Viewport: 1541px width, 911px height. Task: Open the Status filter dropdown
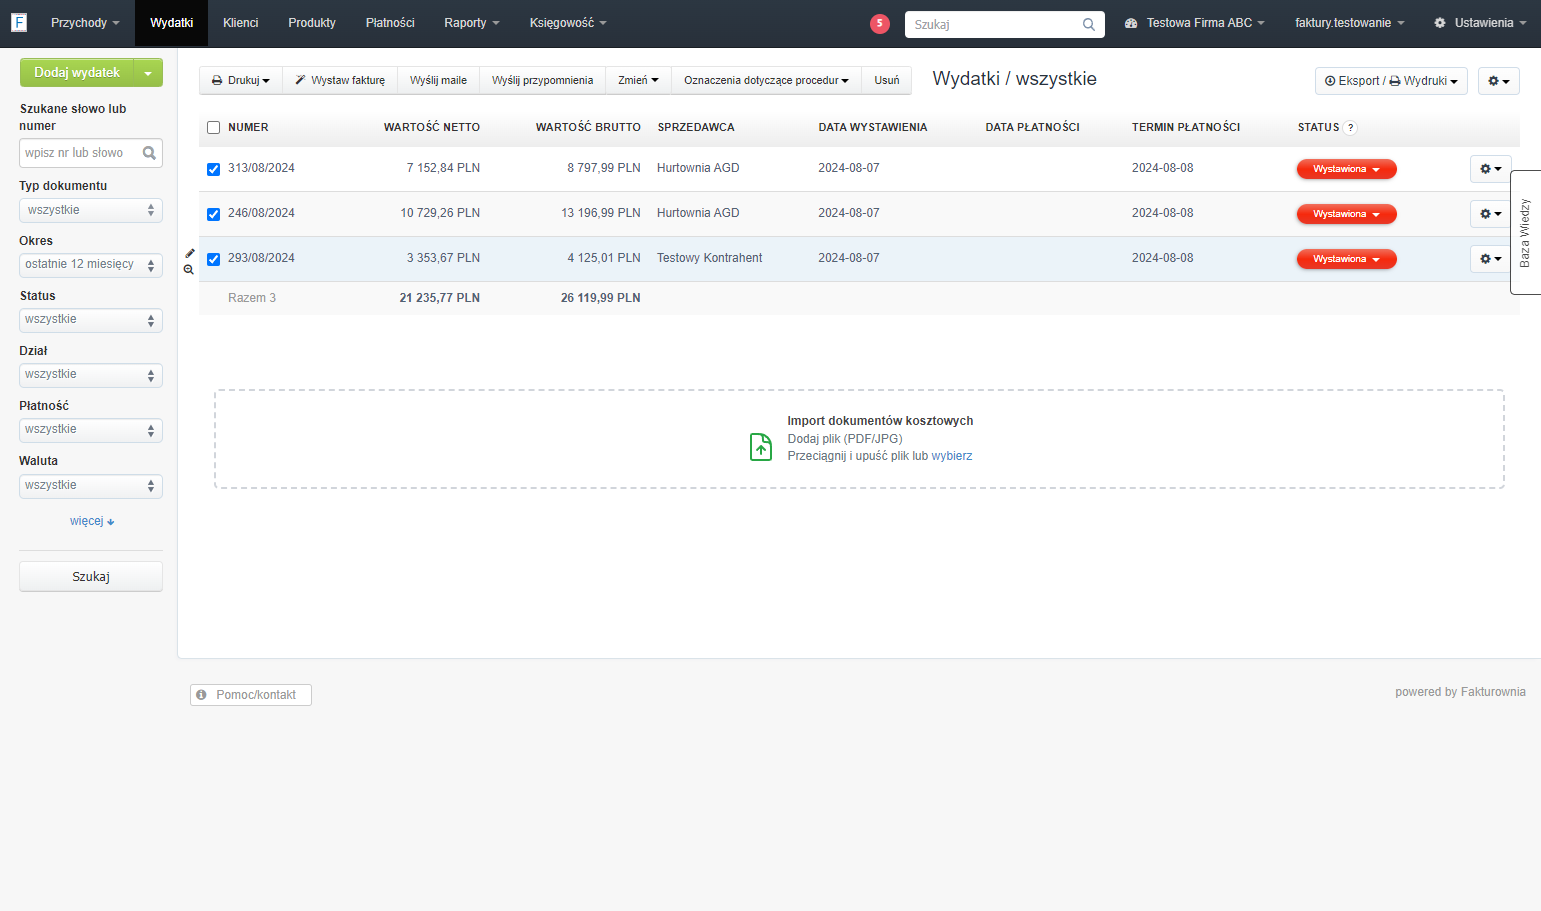91,320
